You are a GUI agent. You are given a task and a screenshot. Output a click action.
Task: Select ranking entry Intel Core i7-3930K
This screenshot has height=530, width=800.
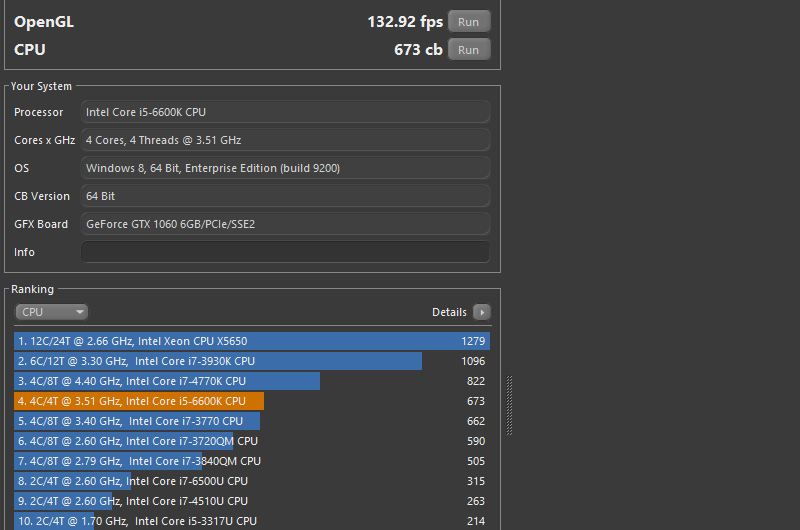[252, 361]
